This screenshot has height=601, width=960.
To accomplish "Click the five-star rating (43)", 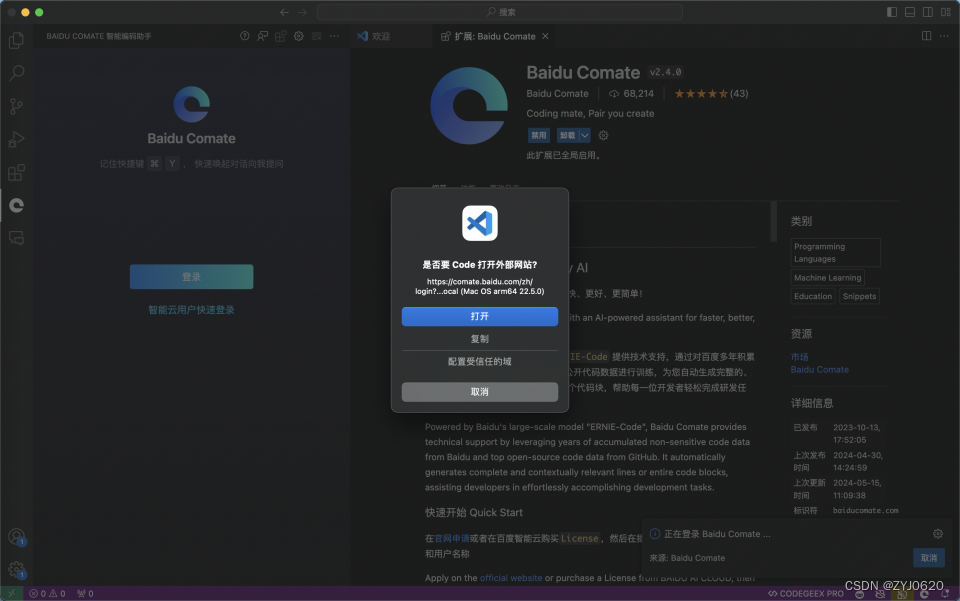I will pyautogui.click(x=711, y=94).
